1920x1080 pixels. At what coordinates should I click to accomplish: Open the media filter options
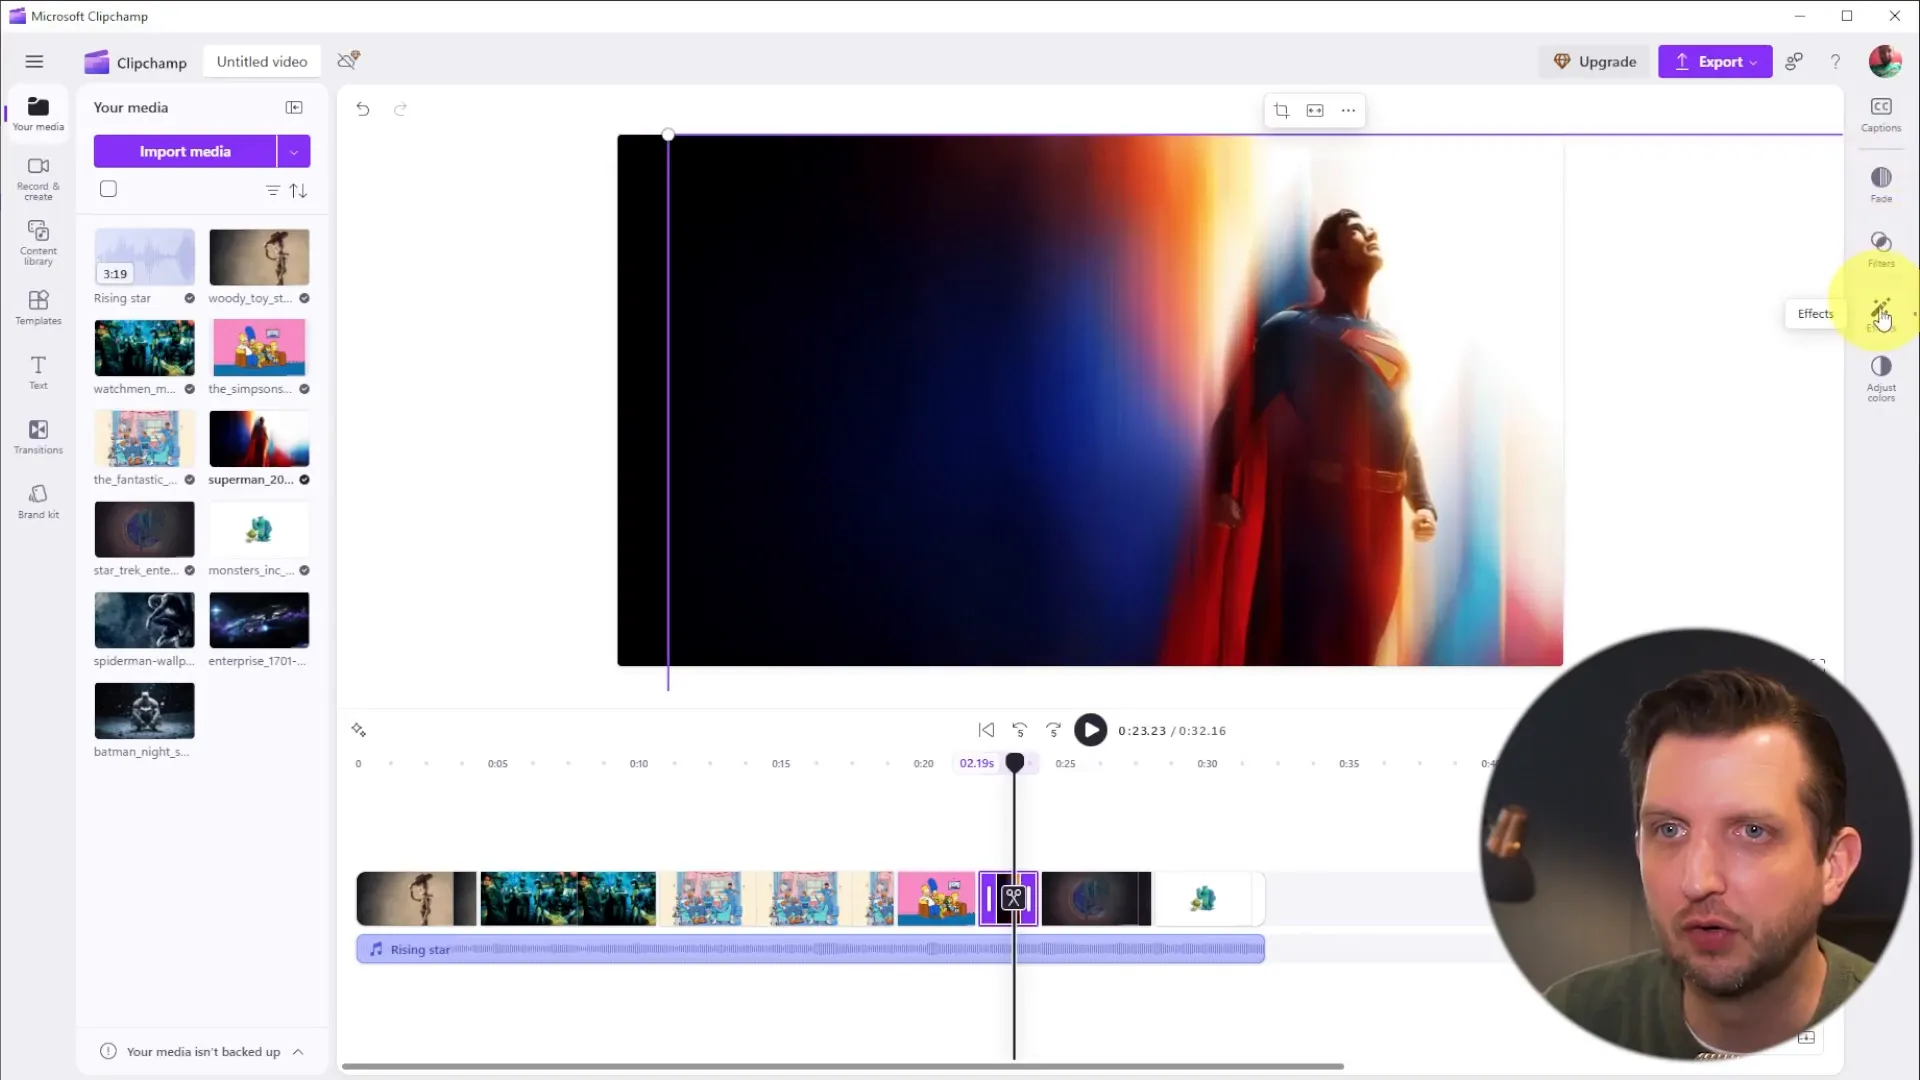(272, 190)
